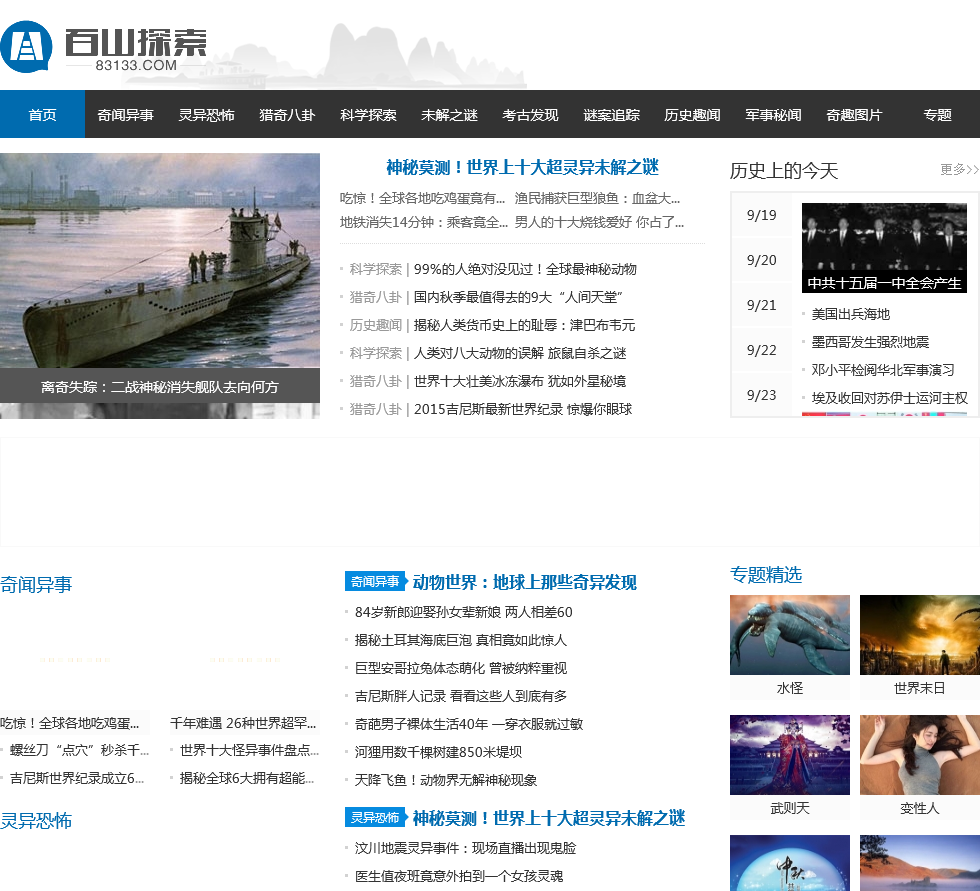Open 渔民捕获巨型狼鱼 article link
The image size is (980, 891).
598,198
